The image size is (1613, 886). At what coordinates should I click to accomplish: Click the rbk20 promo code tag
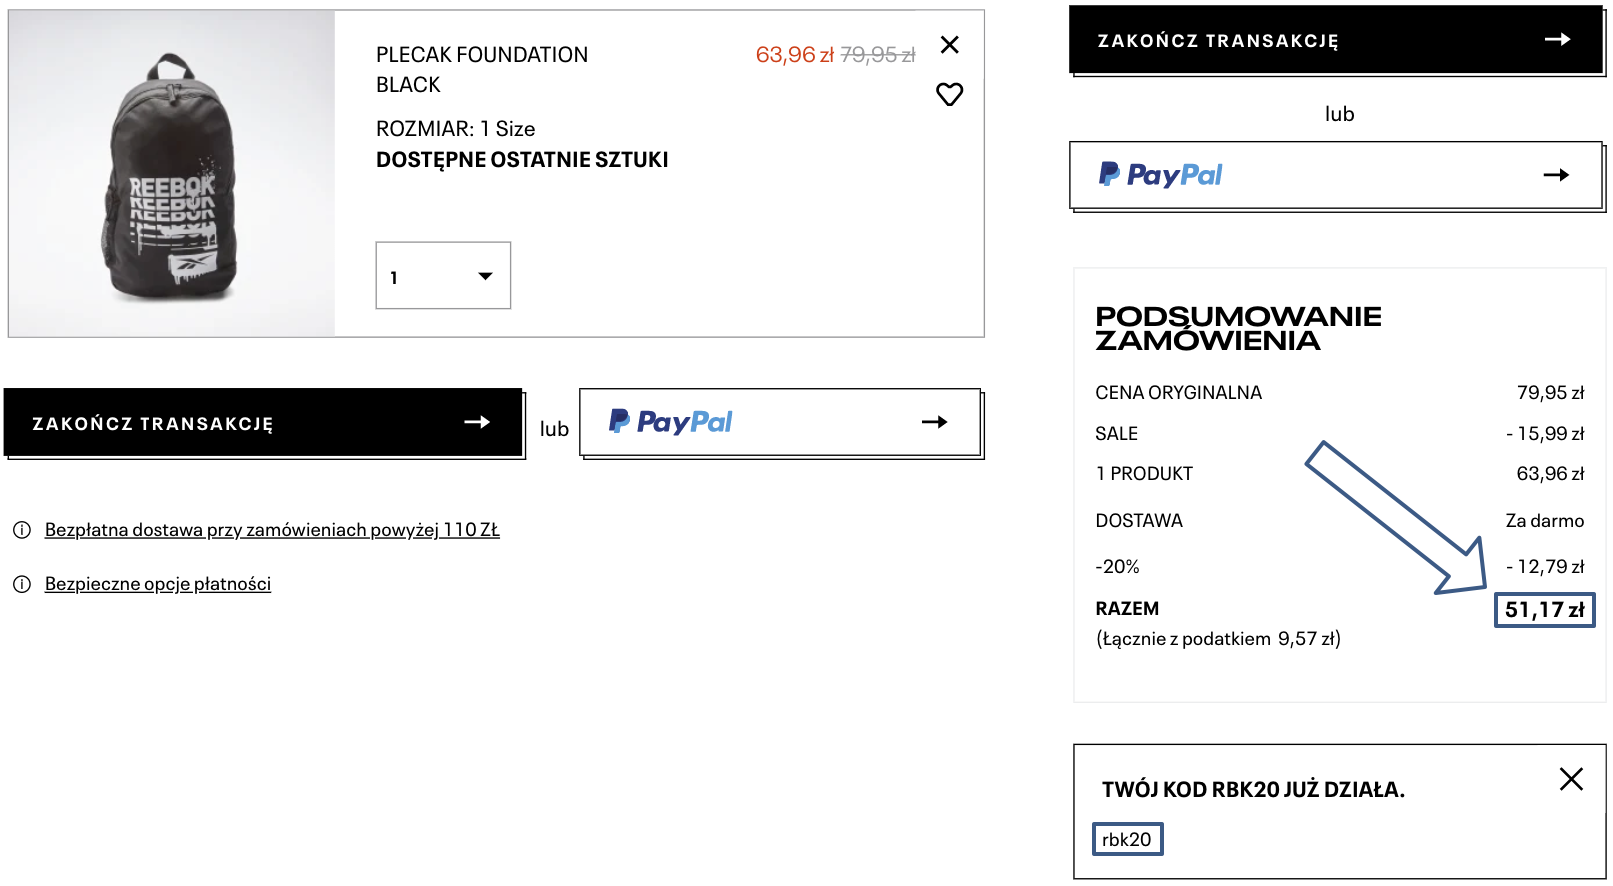click(1127, 840)
